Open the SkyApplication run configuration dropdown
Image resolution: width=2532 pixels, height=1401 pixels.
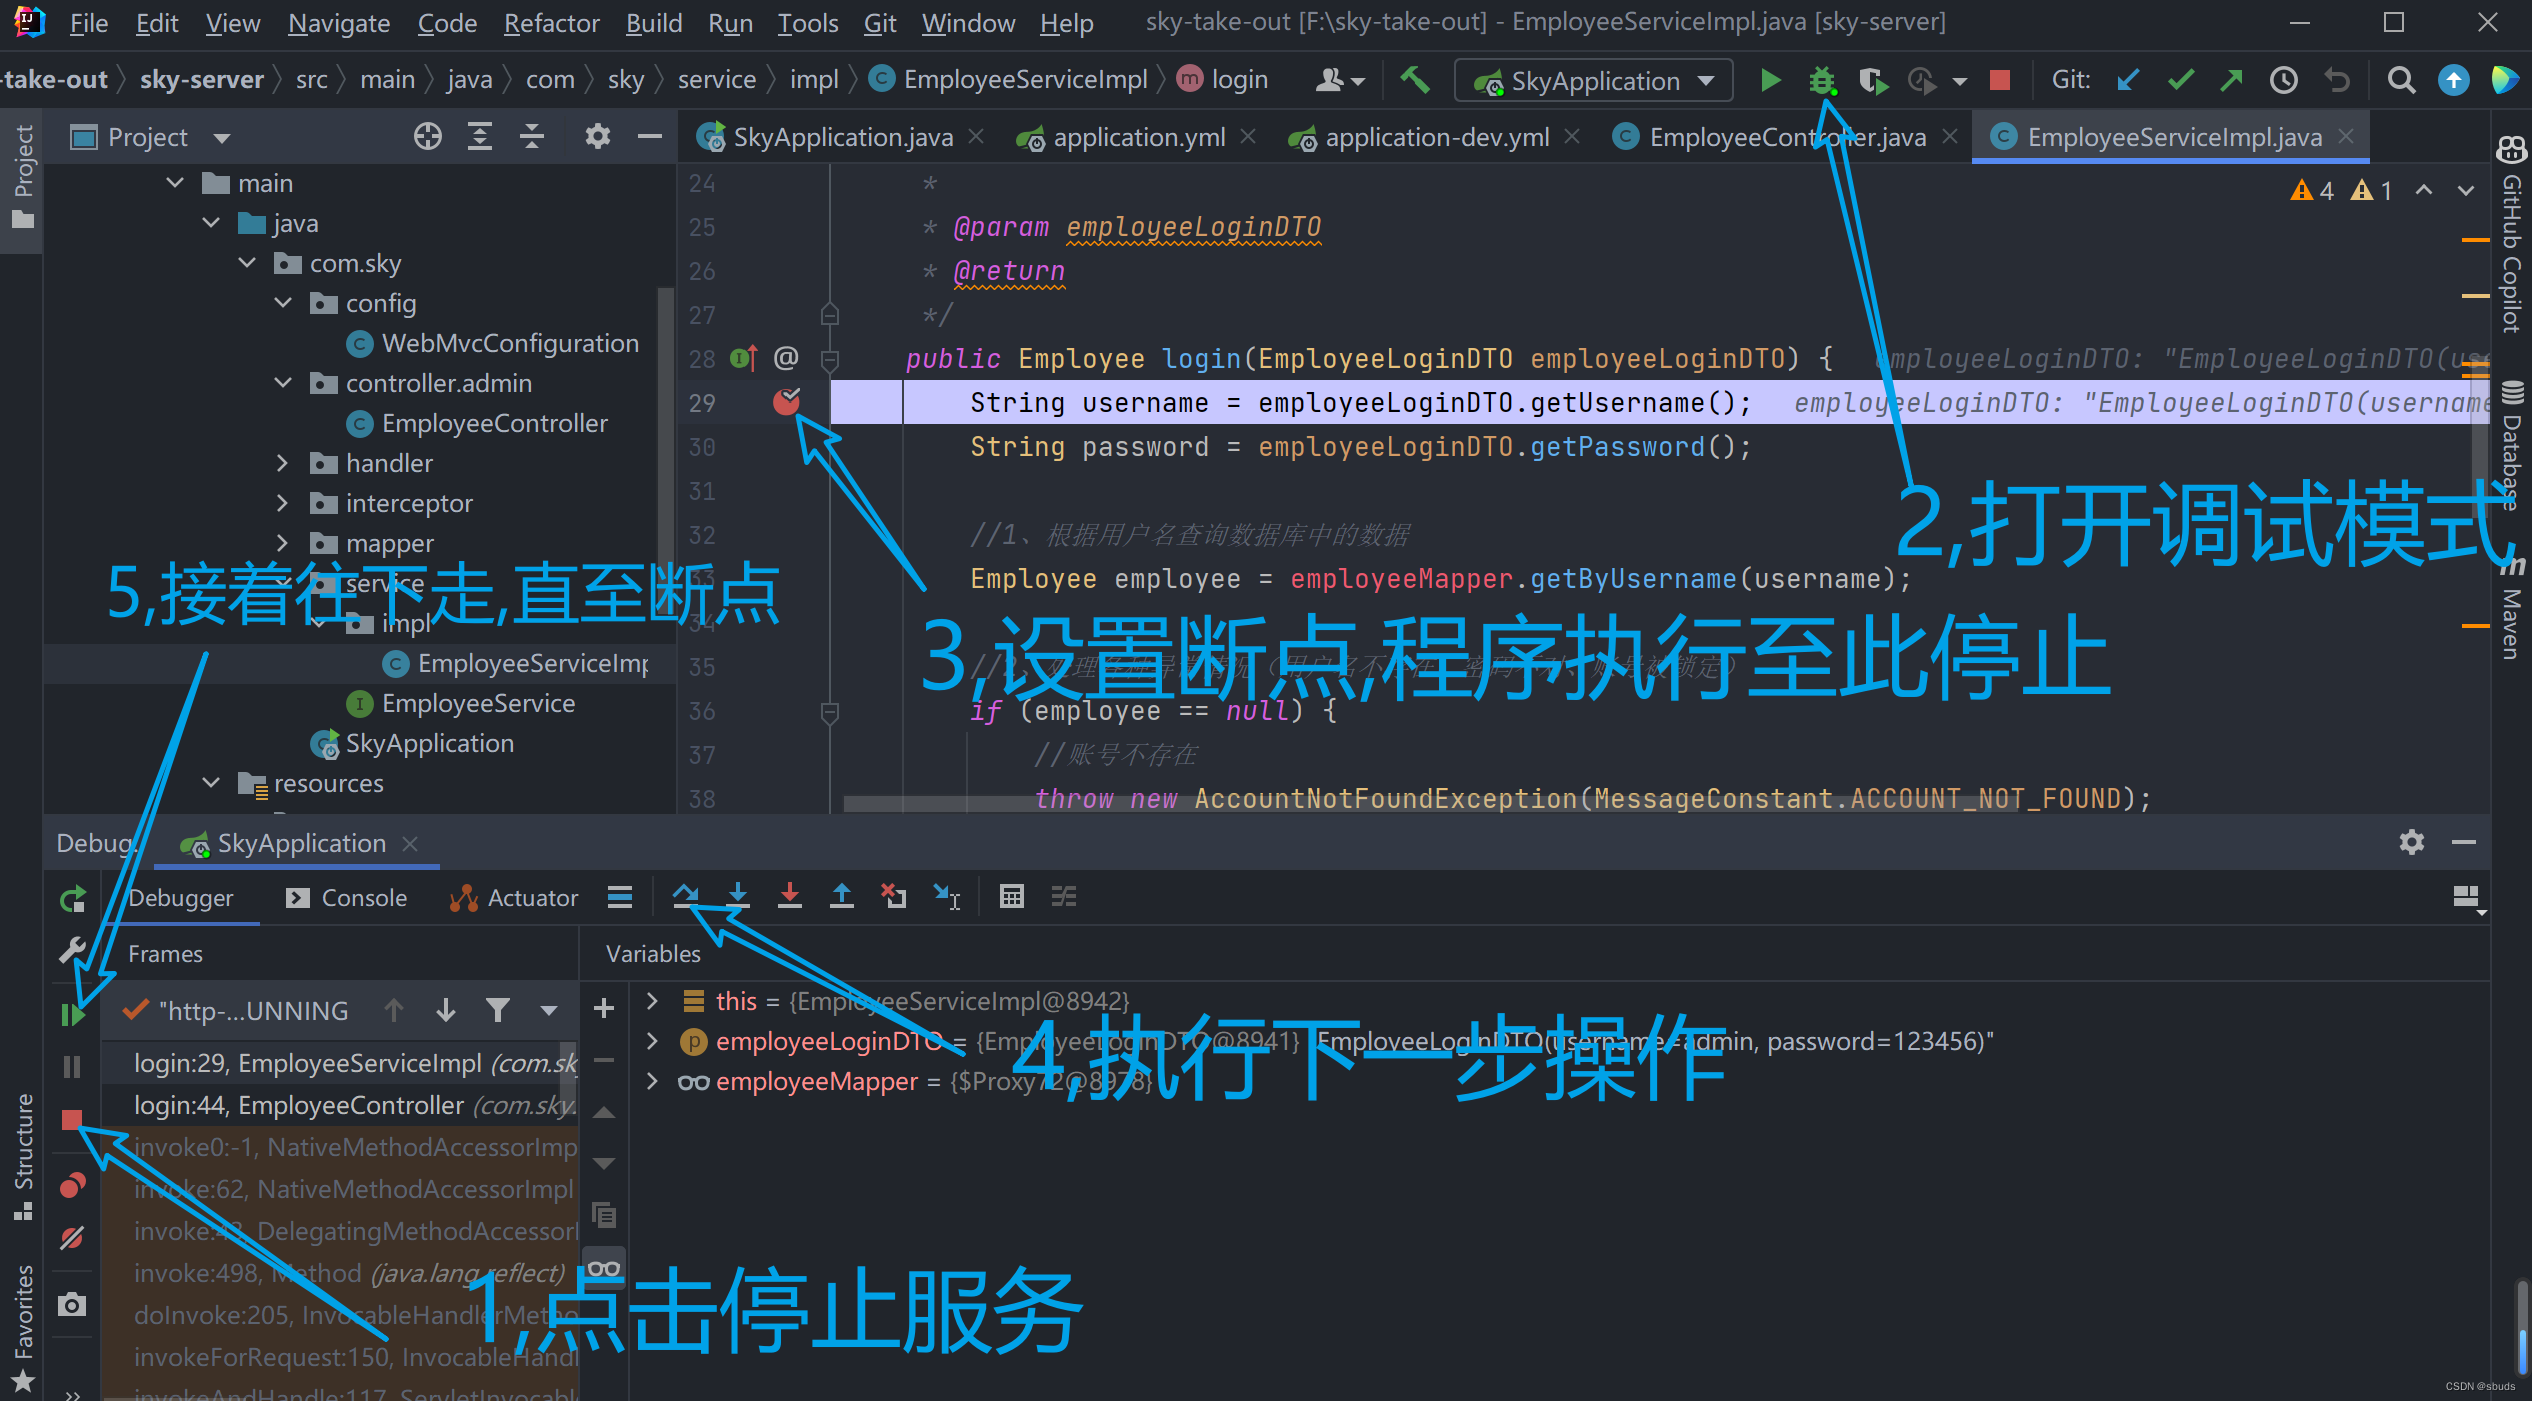point(1594,81)
